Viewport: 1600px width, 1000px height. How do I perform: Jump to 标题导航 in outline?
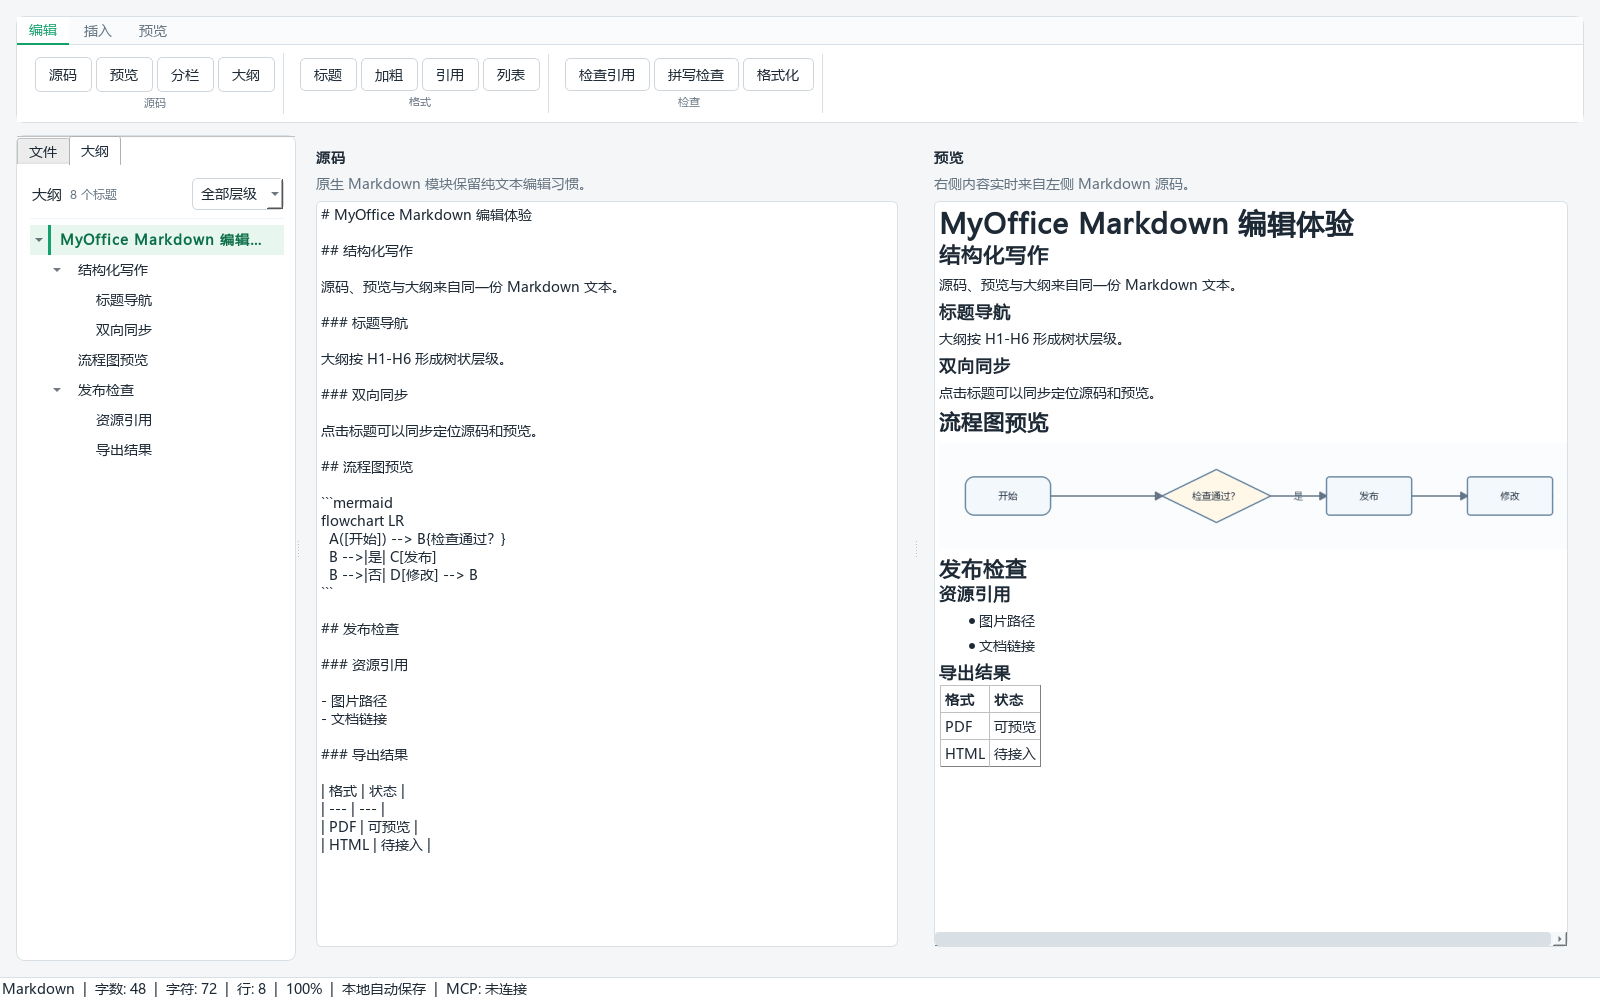coord(124,300)
